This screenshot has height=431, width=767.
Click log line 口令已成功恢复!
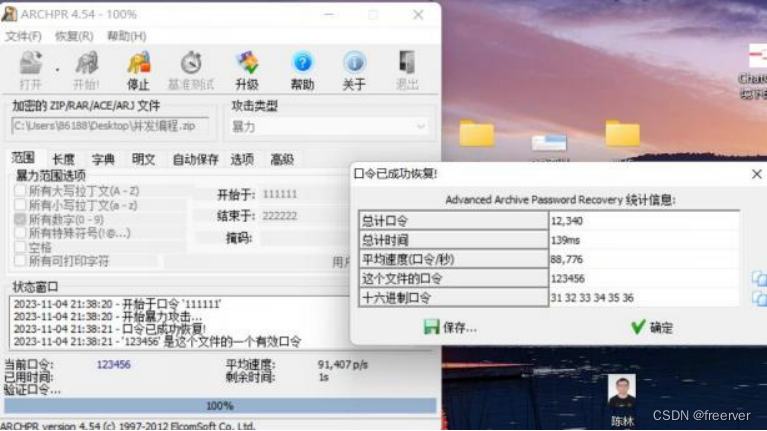(110, 329)
